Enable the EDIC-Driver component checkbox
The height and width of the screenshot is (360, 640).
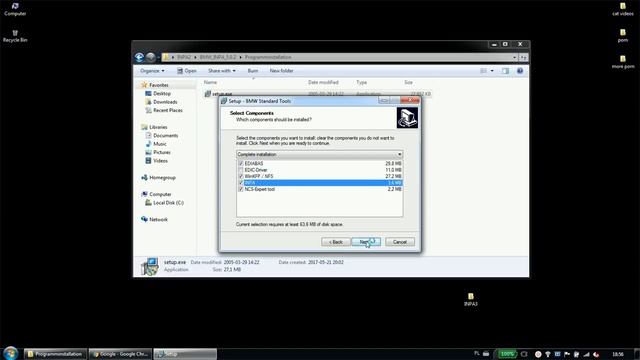(241, 170)
